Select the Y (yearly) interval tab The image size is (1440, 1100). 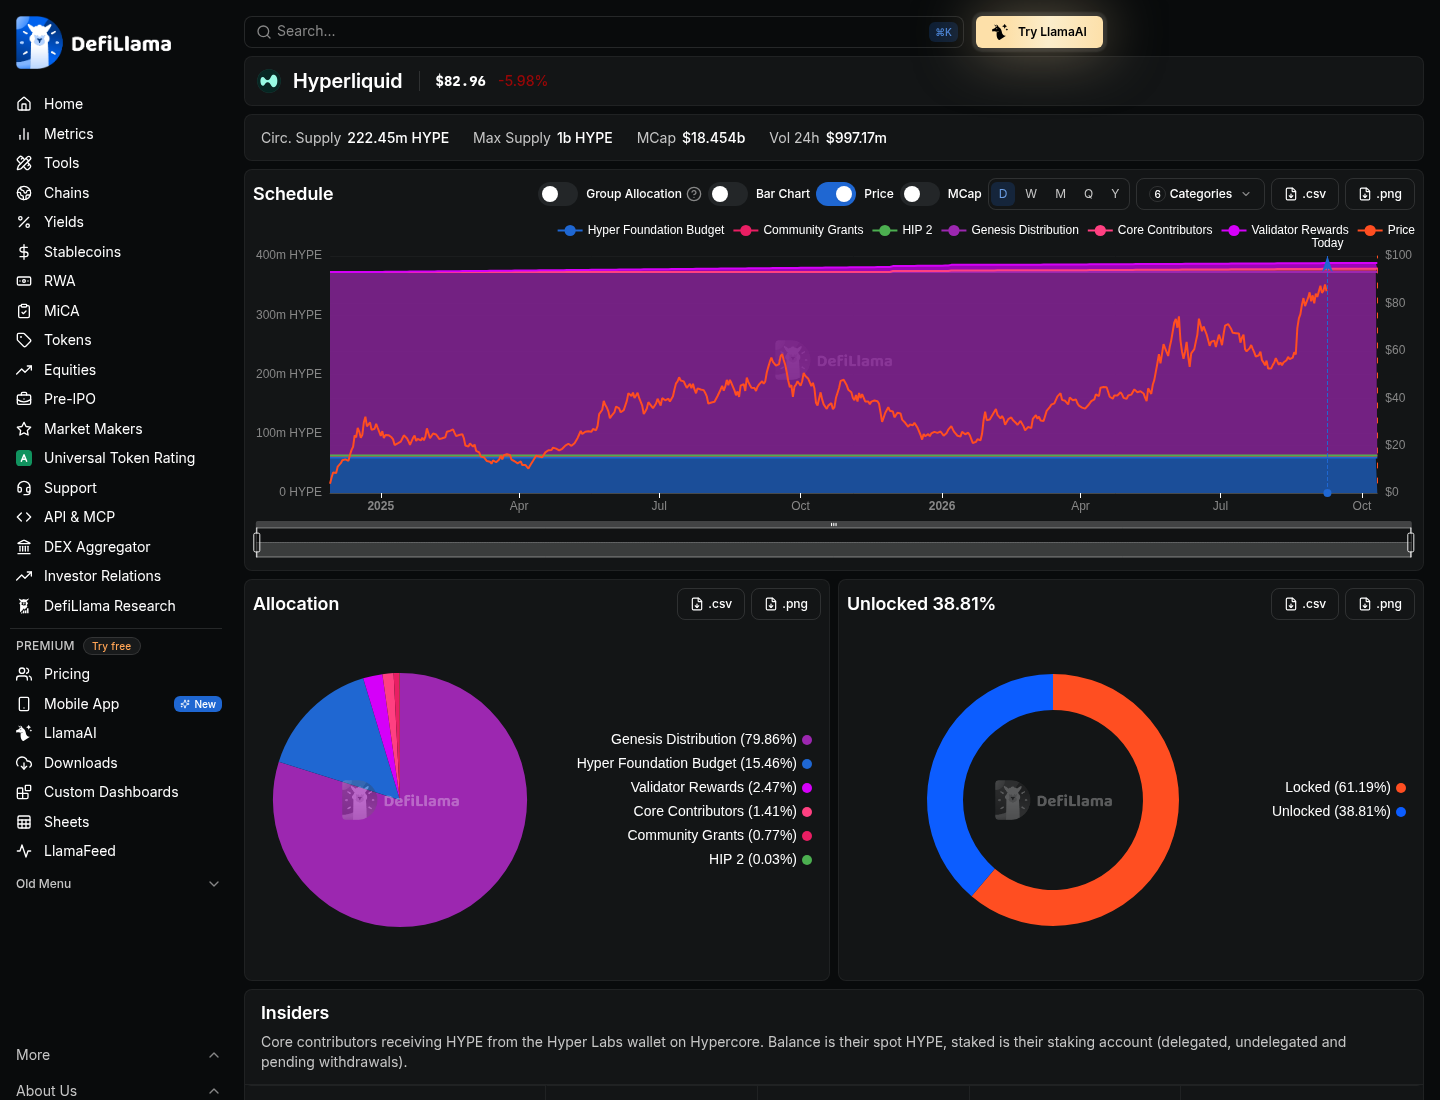(x=1115, y=194)
